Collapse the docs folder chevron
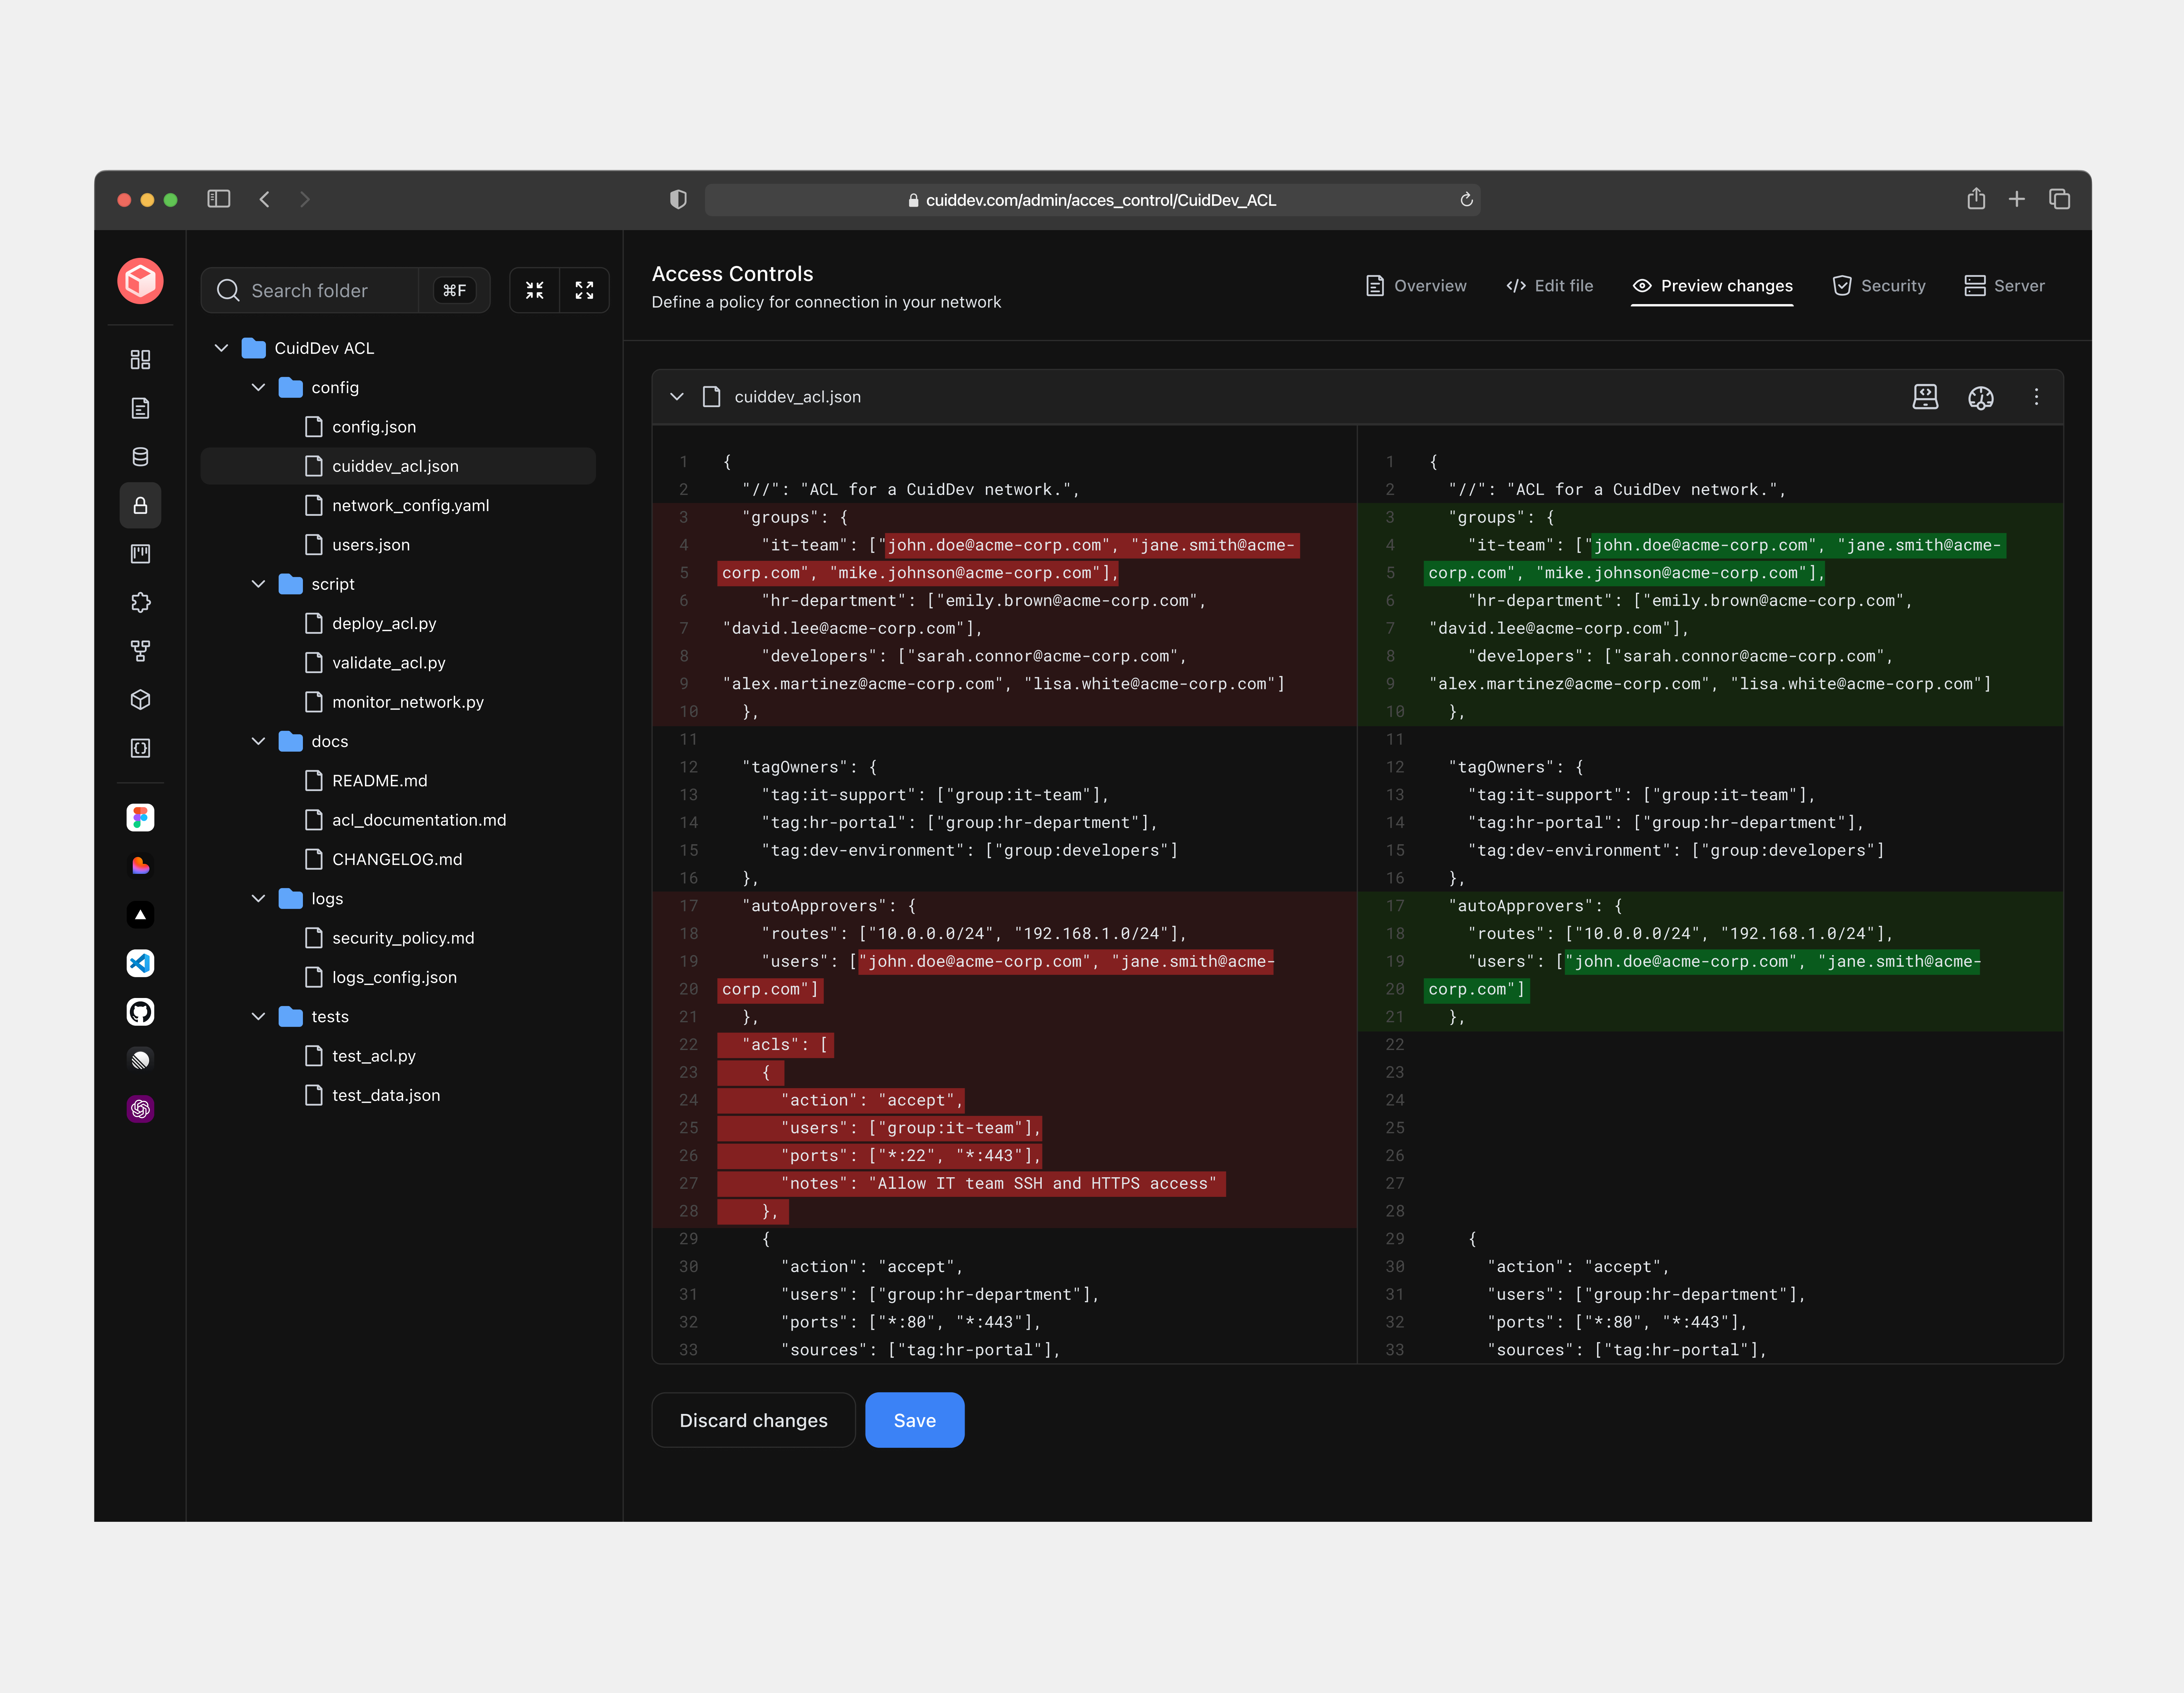Image resolution: width=2184 pixels, height=1693 pixels. tap(258, 741)
